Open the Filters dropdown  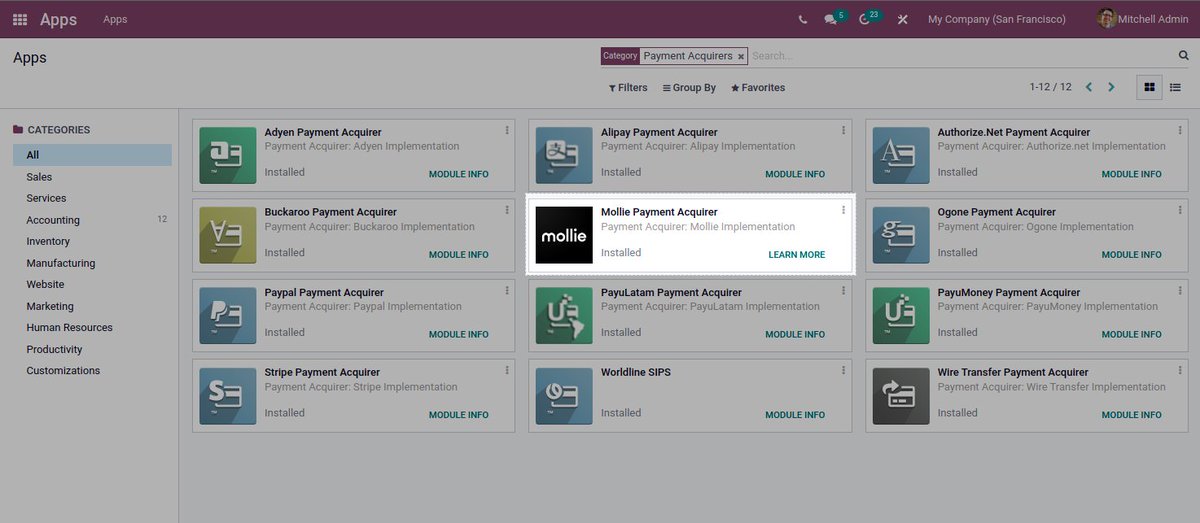[x=628, y=88]
